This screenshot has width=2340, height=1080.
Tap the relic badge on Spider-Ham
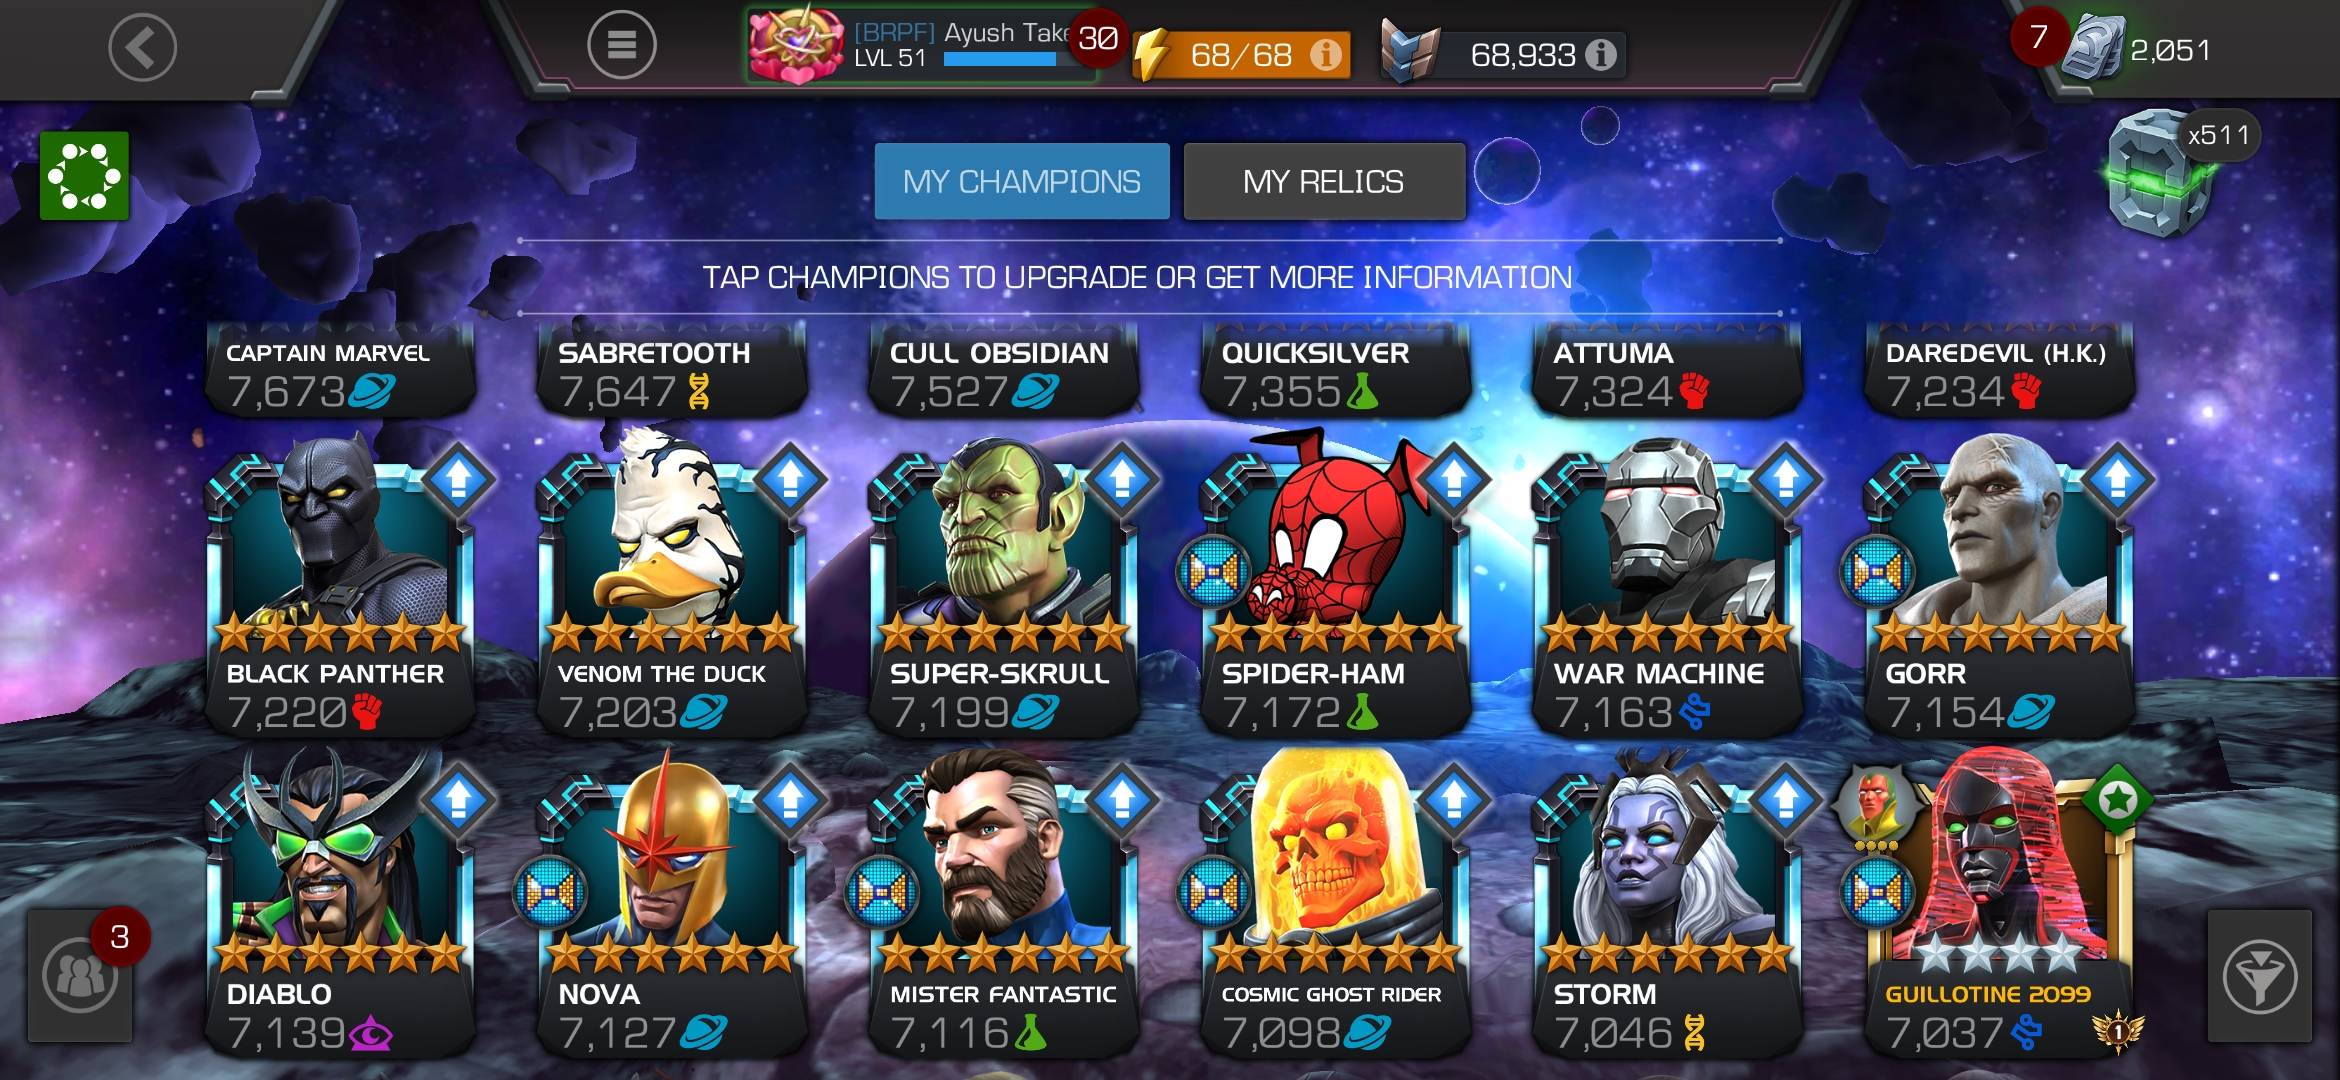tap(1213, 572)
